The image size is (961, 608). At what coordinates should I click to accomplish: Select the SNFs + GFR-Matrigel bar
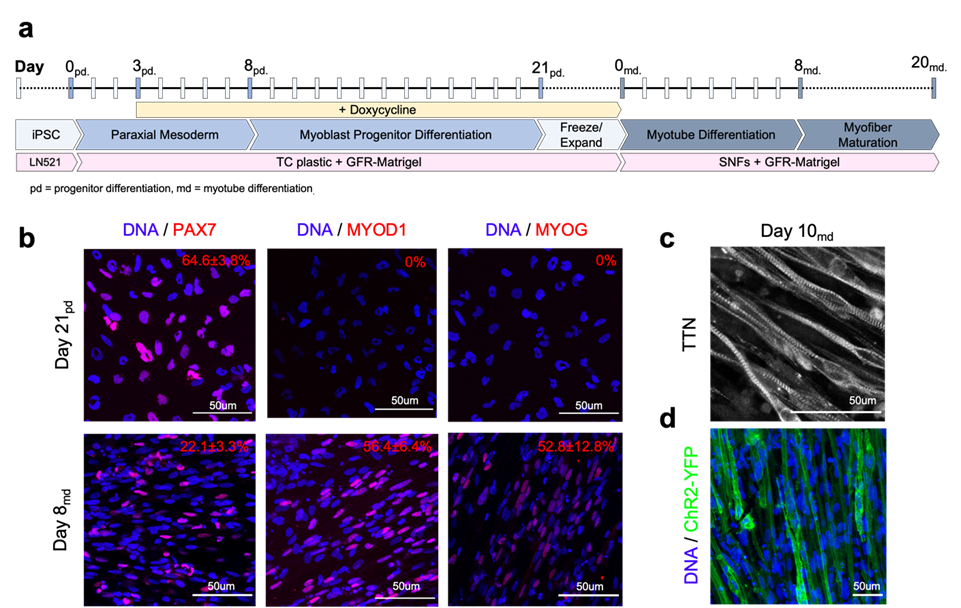click(780, 161)
